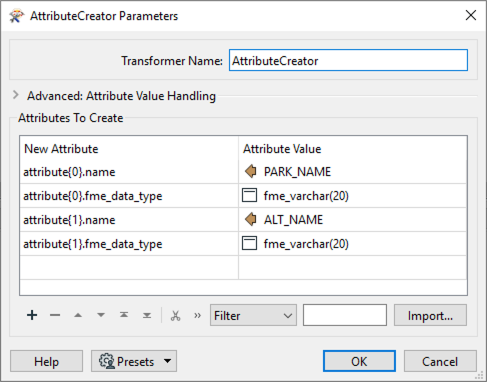This screenshot has width=487, height=382.
Task: Move row to top icon
Action: (x=124, y=315)
